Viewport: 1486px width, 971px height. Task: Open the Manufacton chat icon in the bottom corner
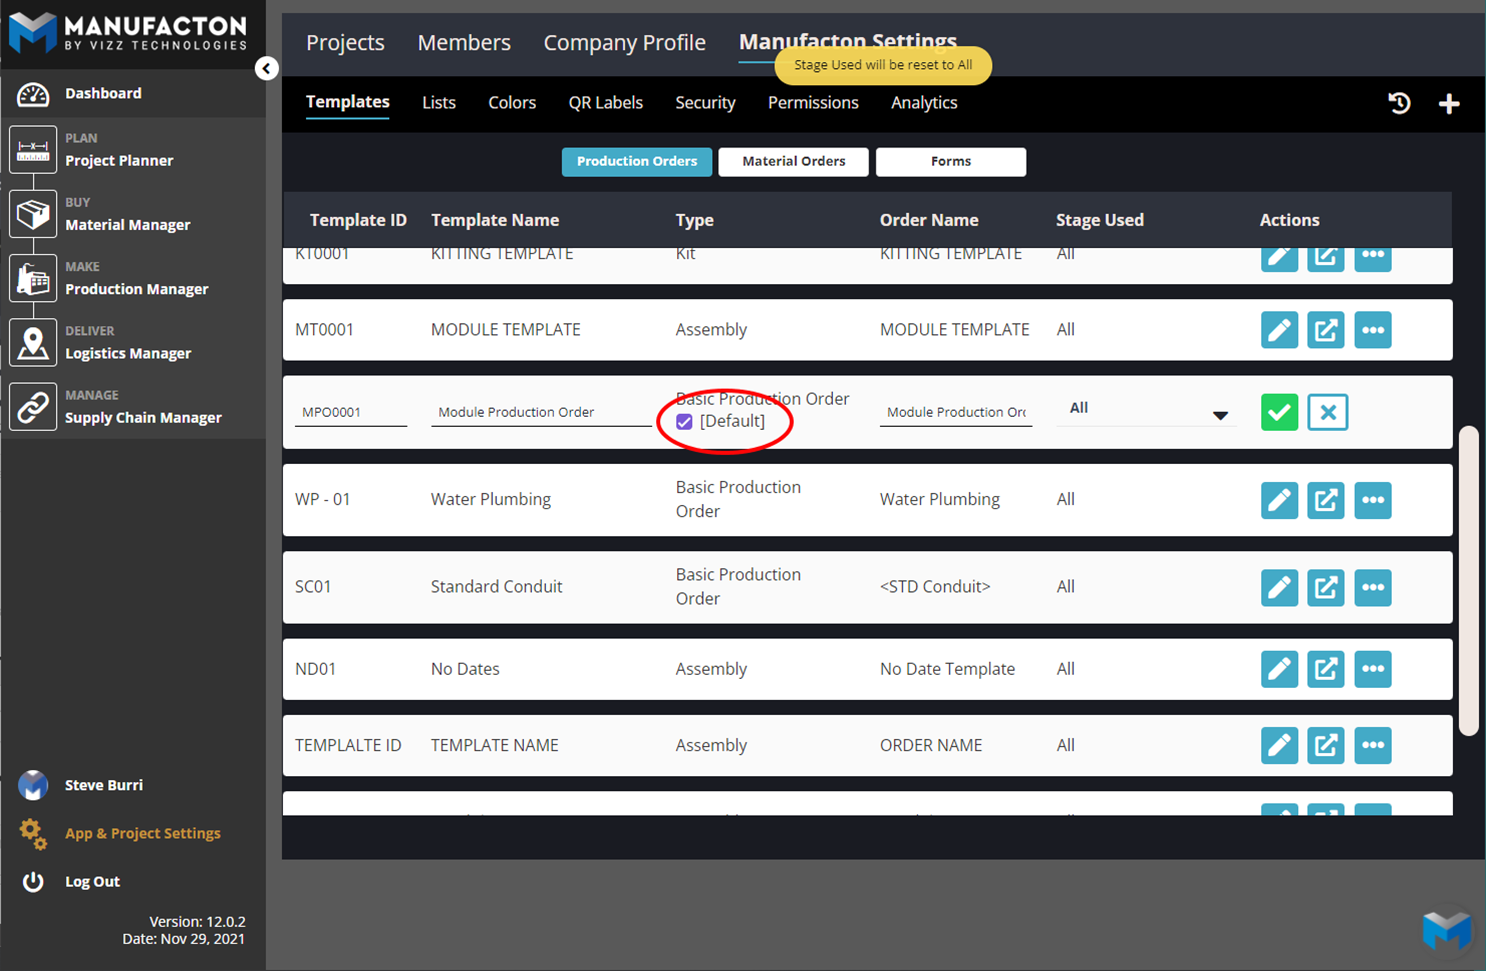pyautogui.click(x=1446, y=930)
